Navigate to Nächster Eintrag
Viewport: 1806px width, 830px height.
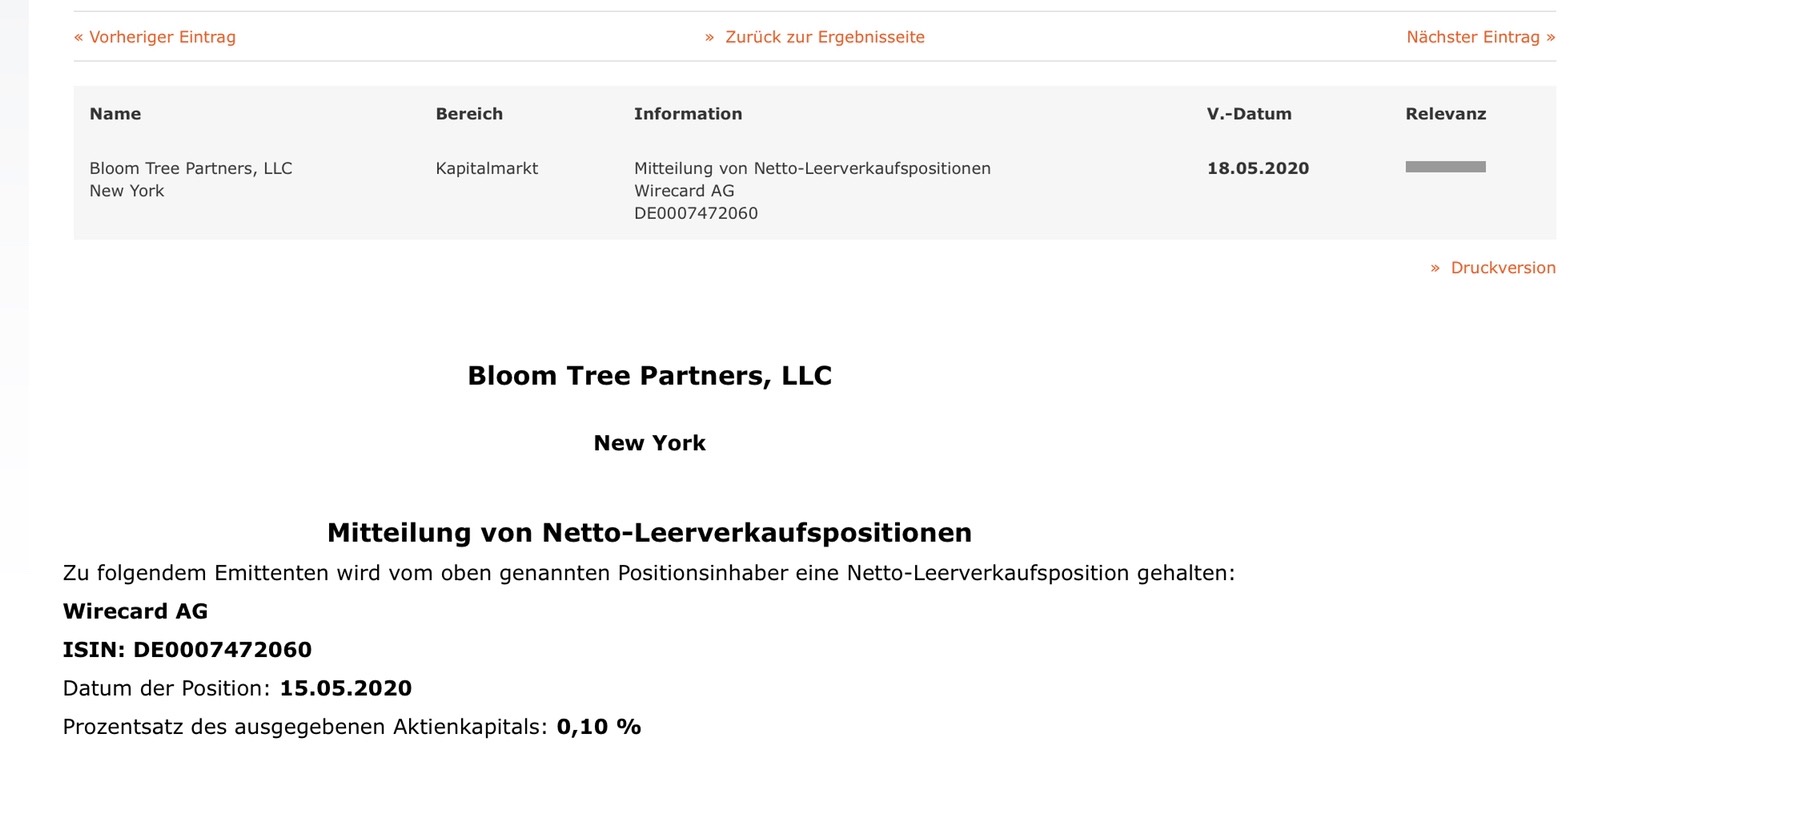1474,37
